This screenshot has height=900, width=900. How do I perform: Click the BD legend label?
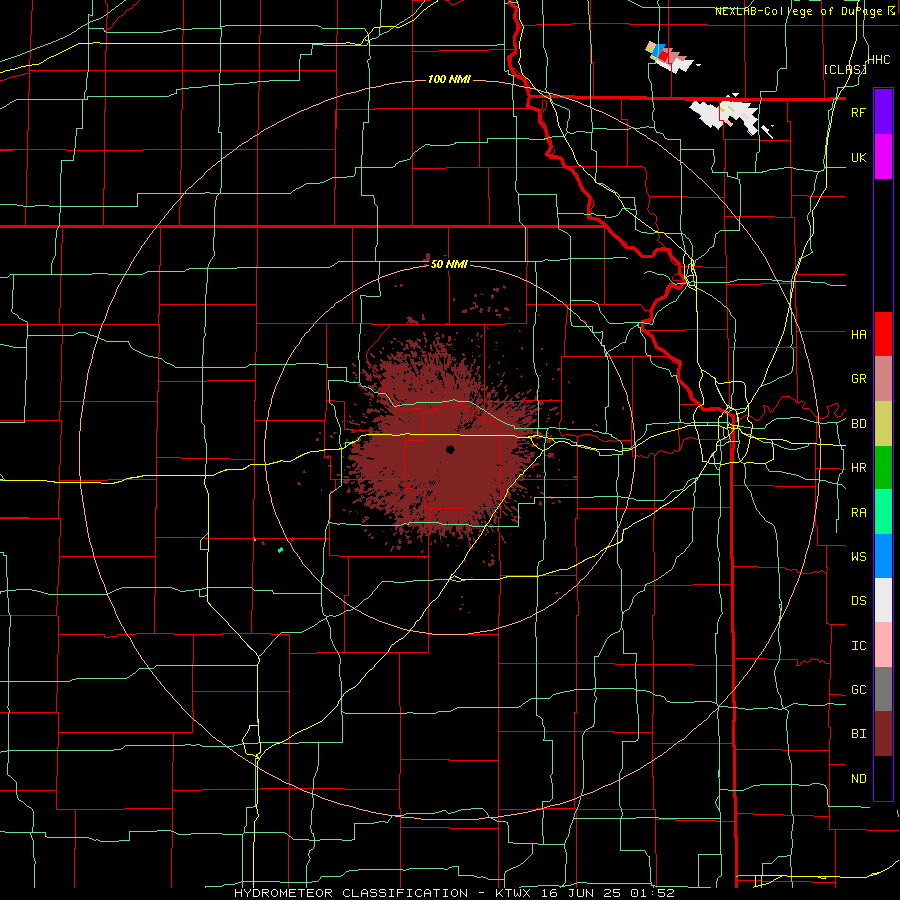(858, 424)
